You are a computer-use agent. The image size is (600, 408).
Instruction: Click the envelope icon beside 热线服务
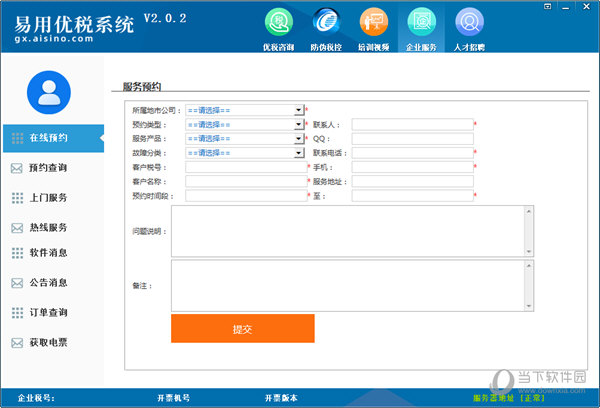click(x=17, y=228)
